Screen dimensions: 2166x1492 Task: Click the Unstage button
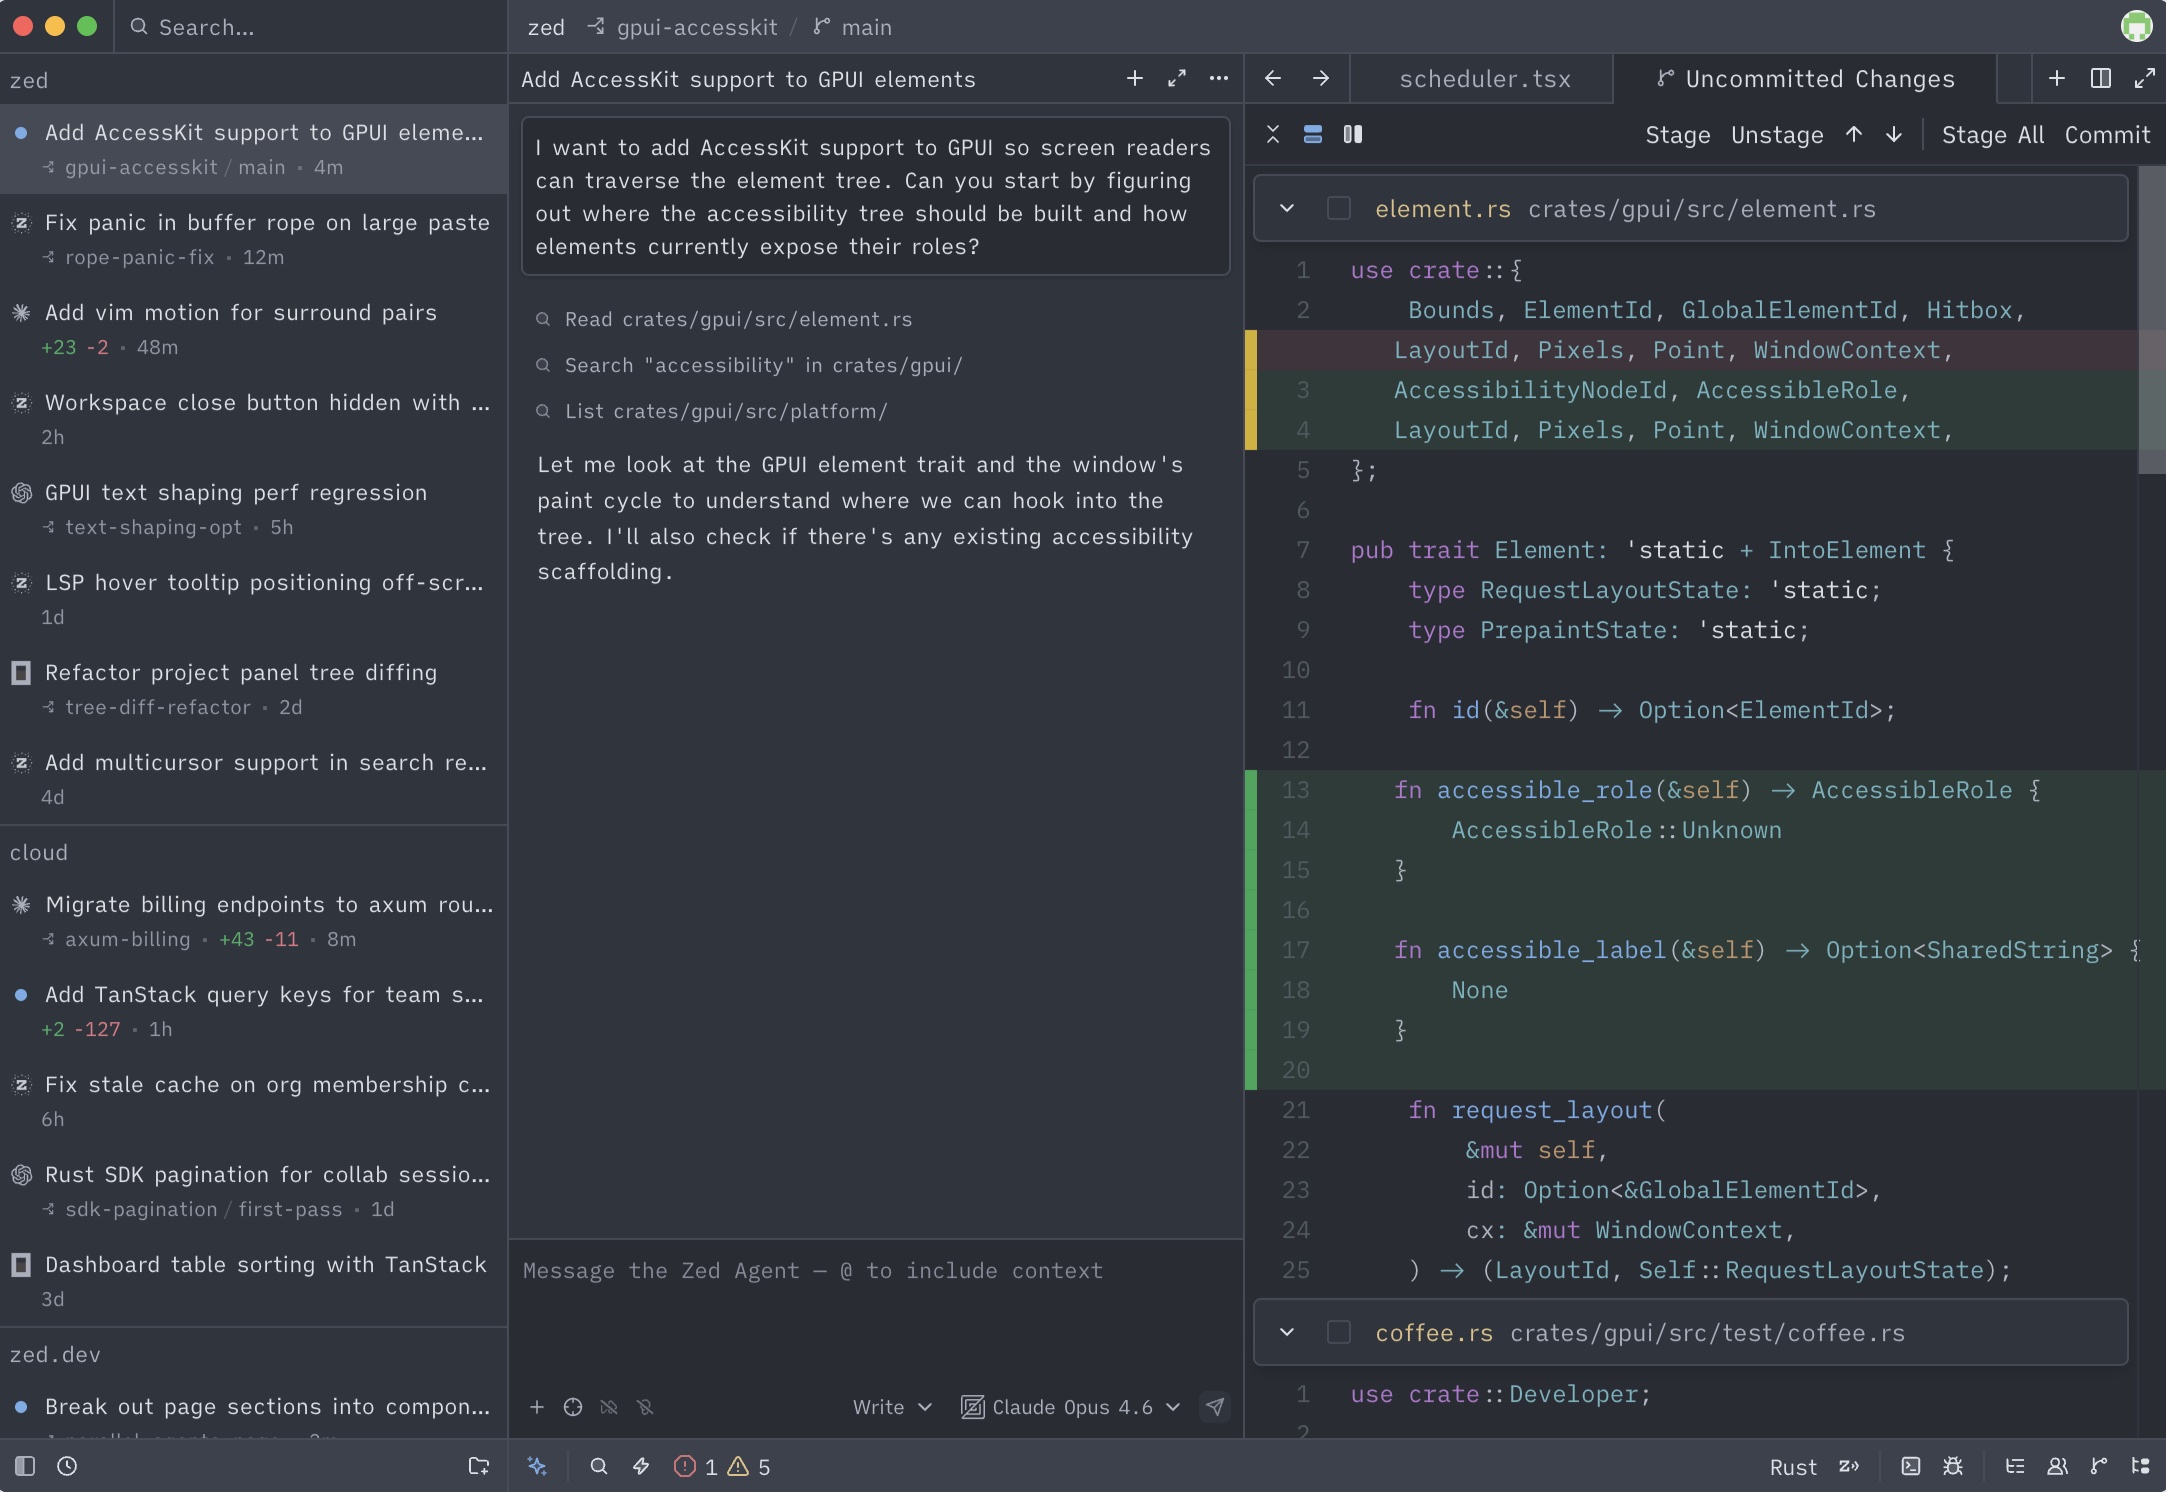(x=1777, y=135)
